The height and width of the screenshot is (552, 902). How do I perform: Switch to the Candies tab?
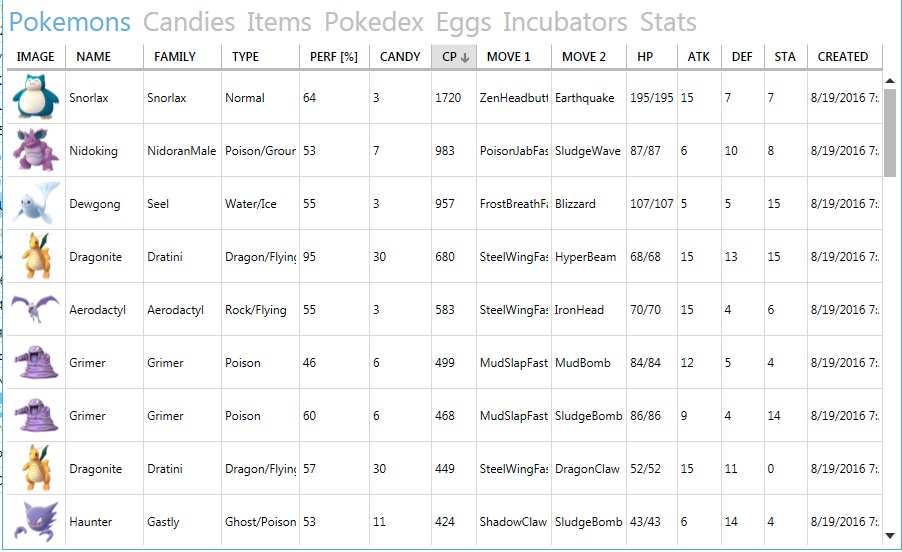[189, 22]
